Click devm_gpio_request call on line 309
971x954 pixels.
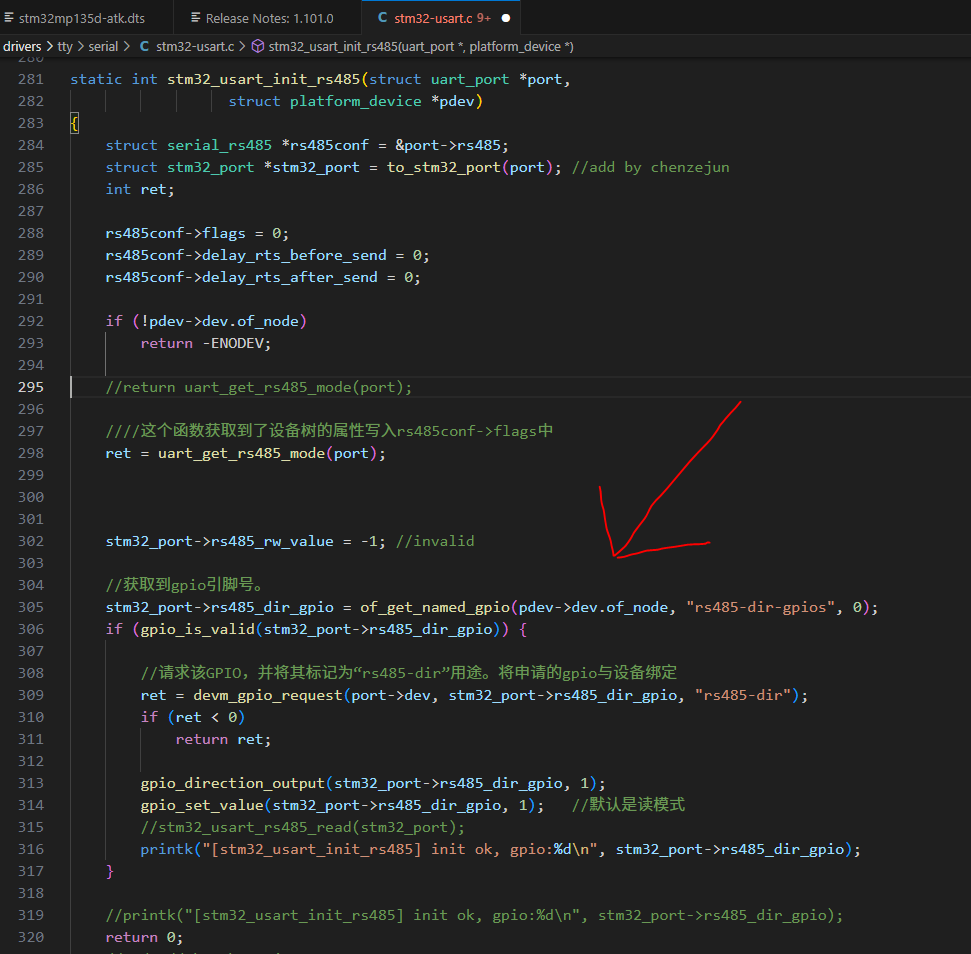268,695
